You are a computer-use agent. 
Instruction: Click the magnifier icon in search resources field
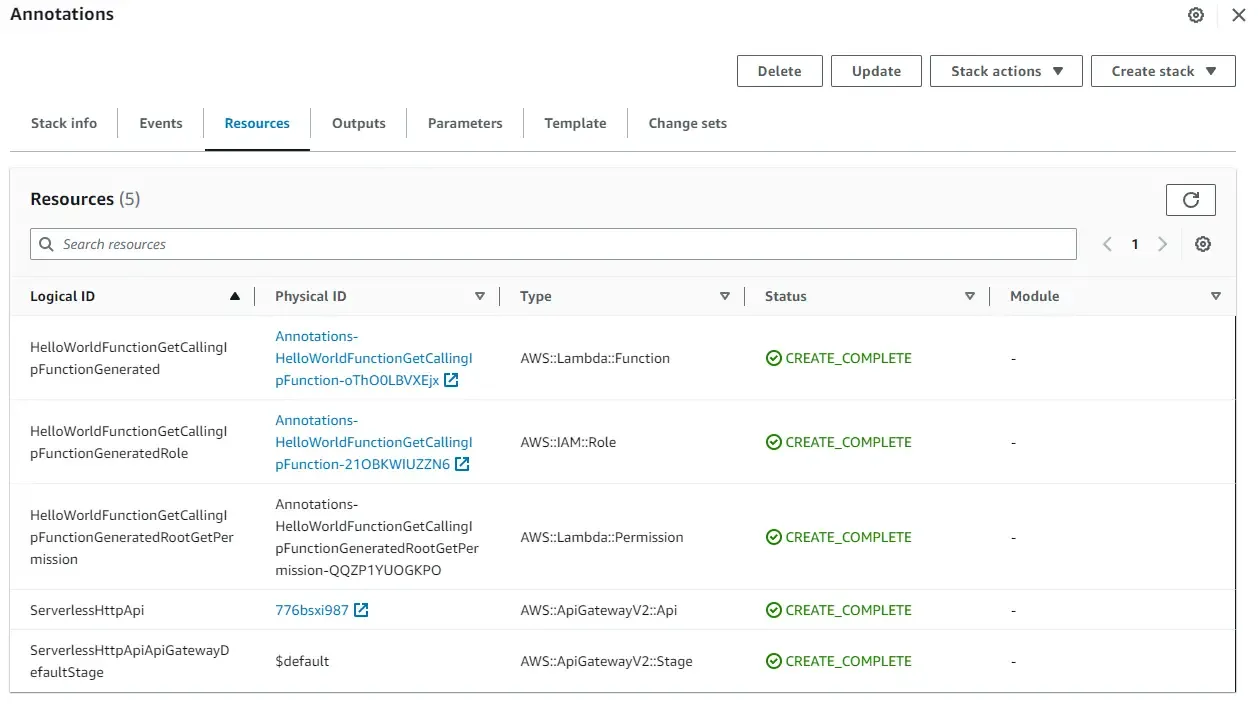[46, 243]
